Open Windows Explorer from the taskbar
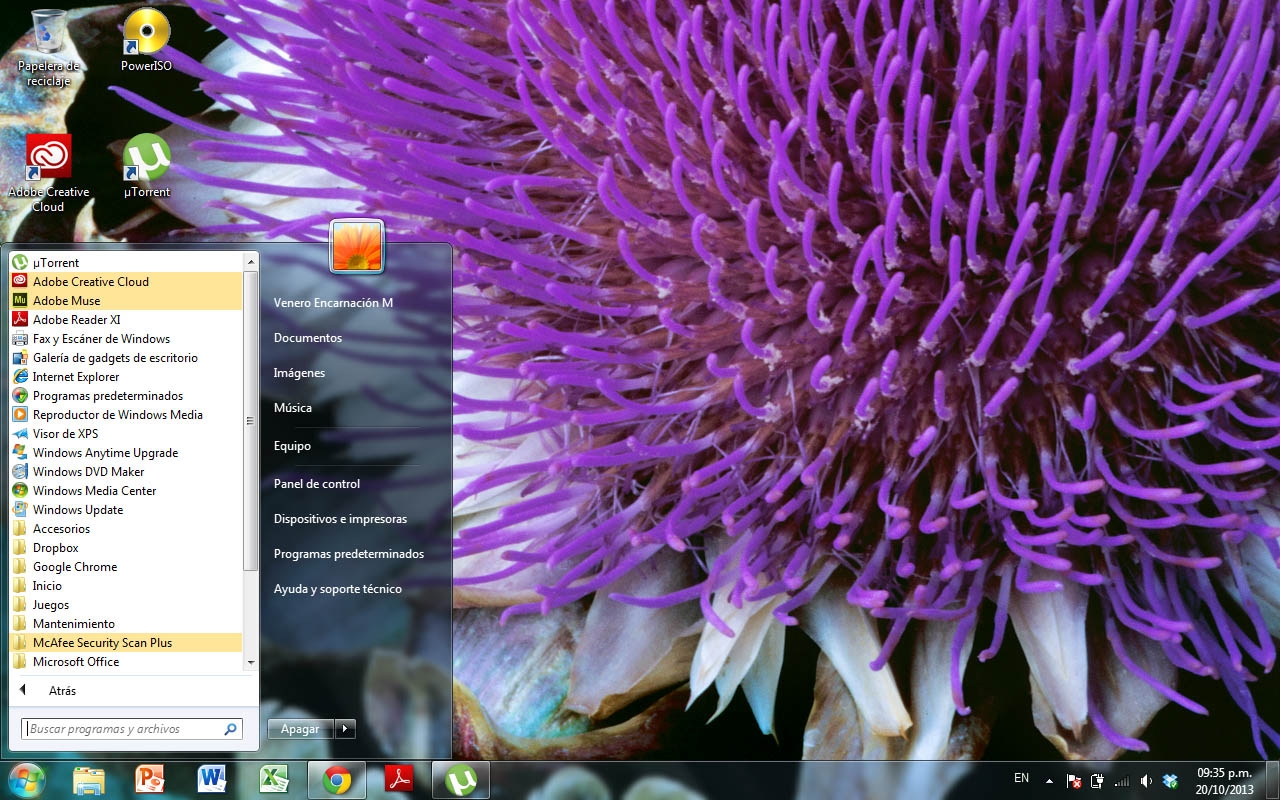 pos(89,779)
